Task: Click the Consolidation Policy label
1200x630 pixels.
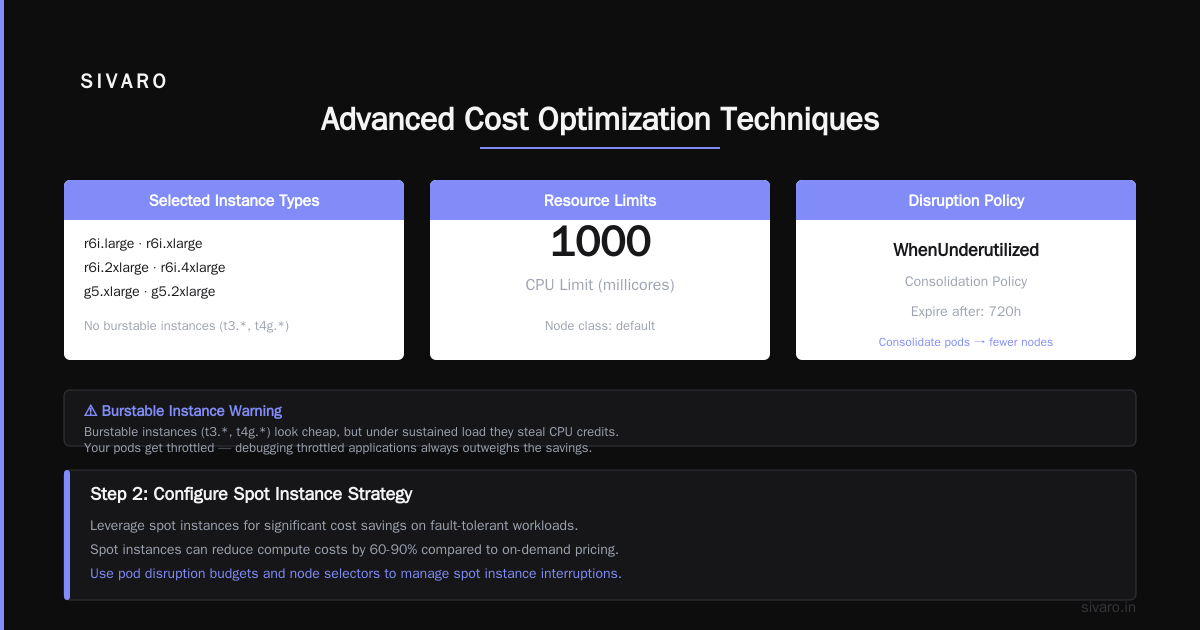Action: (x=966, y=282)
